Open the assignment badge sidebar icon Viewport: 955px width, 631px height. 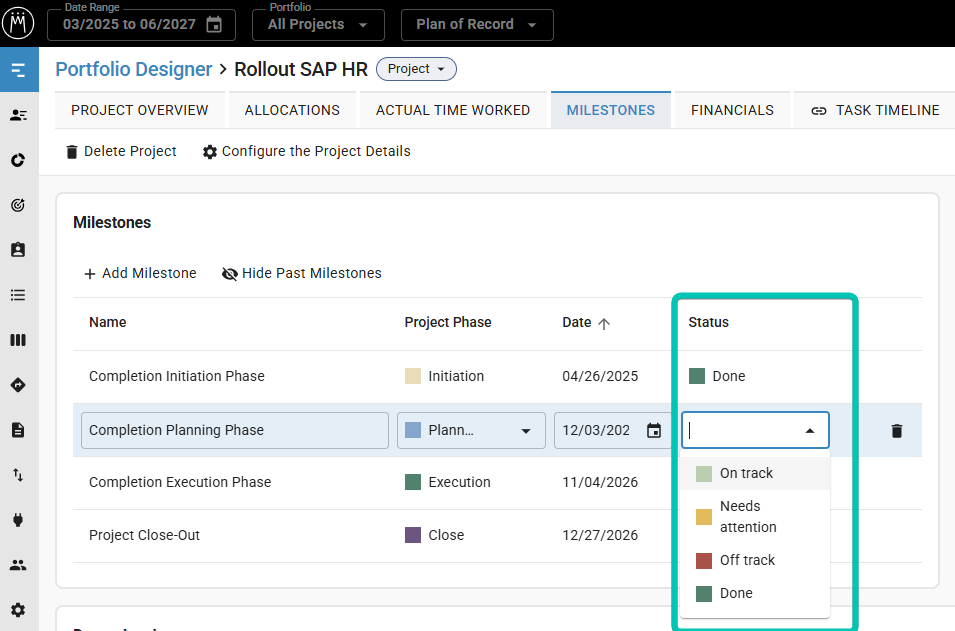18,250
